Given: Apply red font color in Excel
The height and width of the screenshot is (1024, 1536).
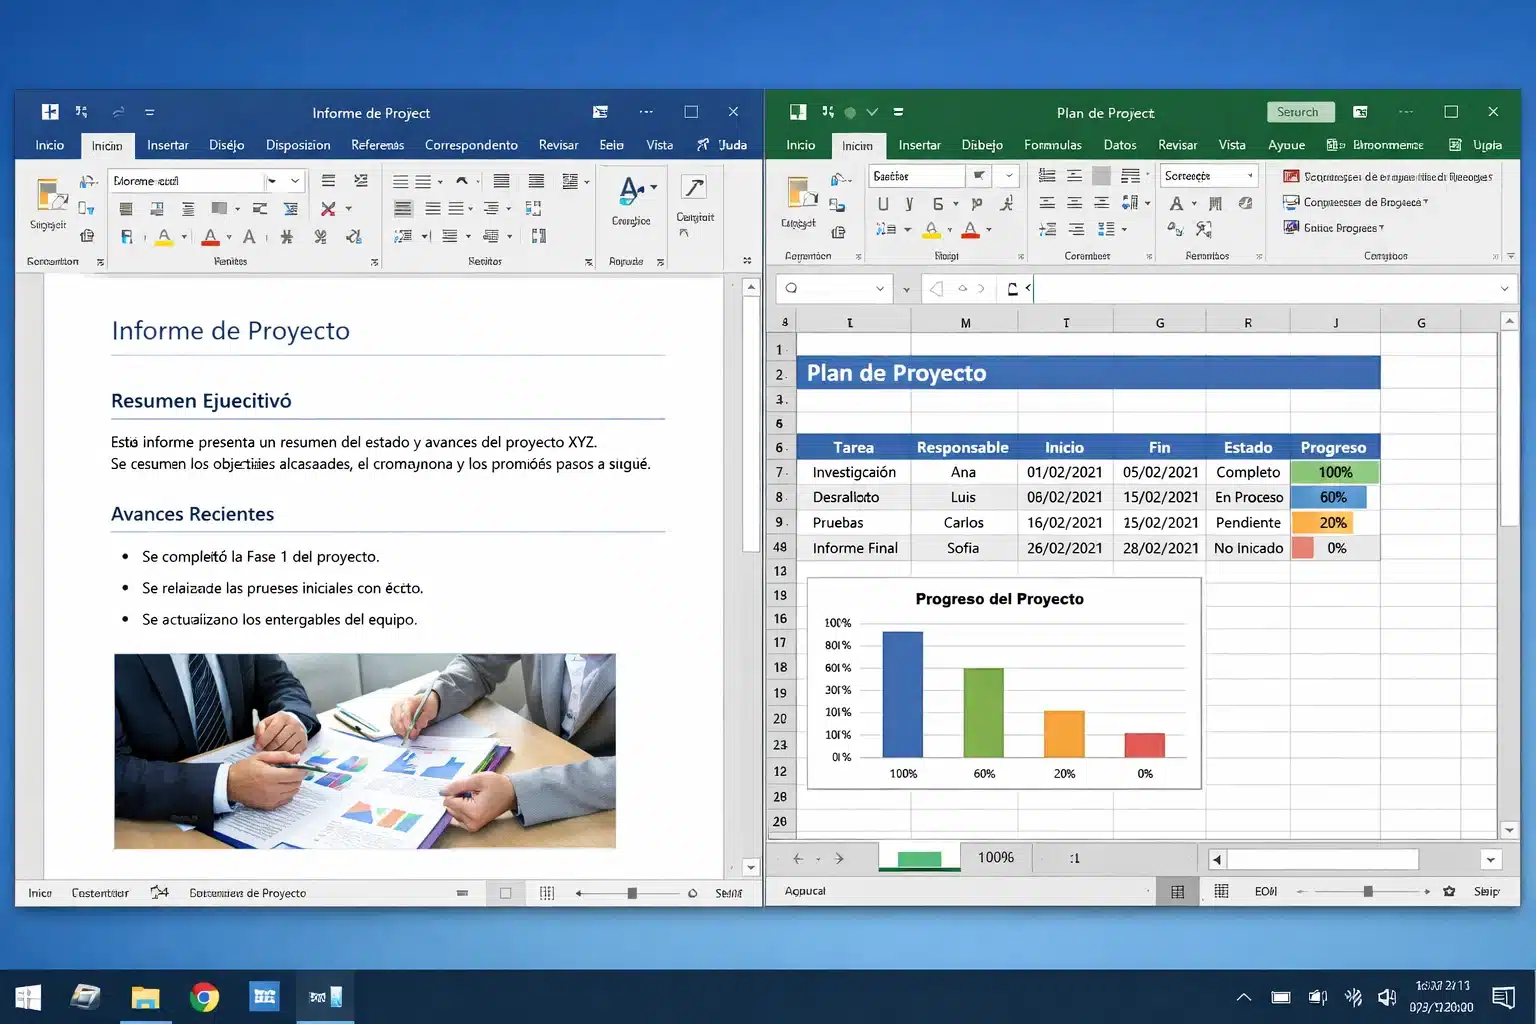Looking at the screenshot, I should coord(970,232).
